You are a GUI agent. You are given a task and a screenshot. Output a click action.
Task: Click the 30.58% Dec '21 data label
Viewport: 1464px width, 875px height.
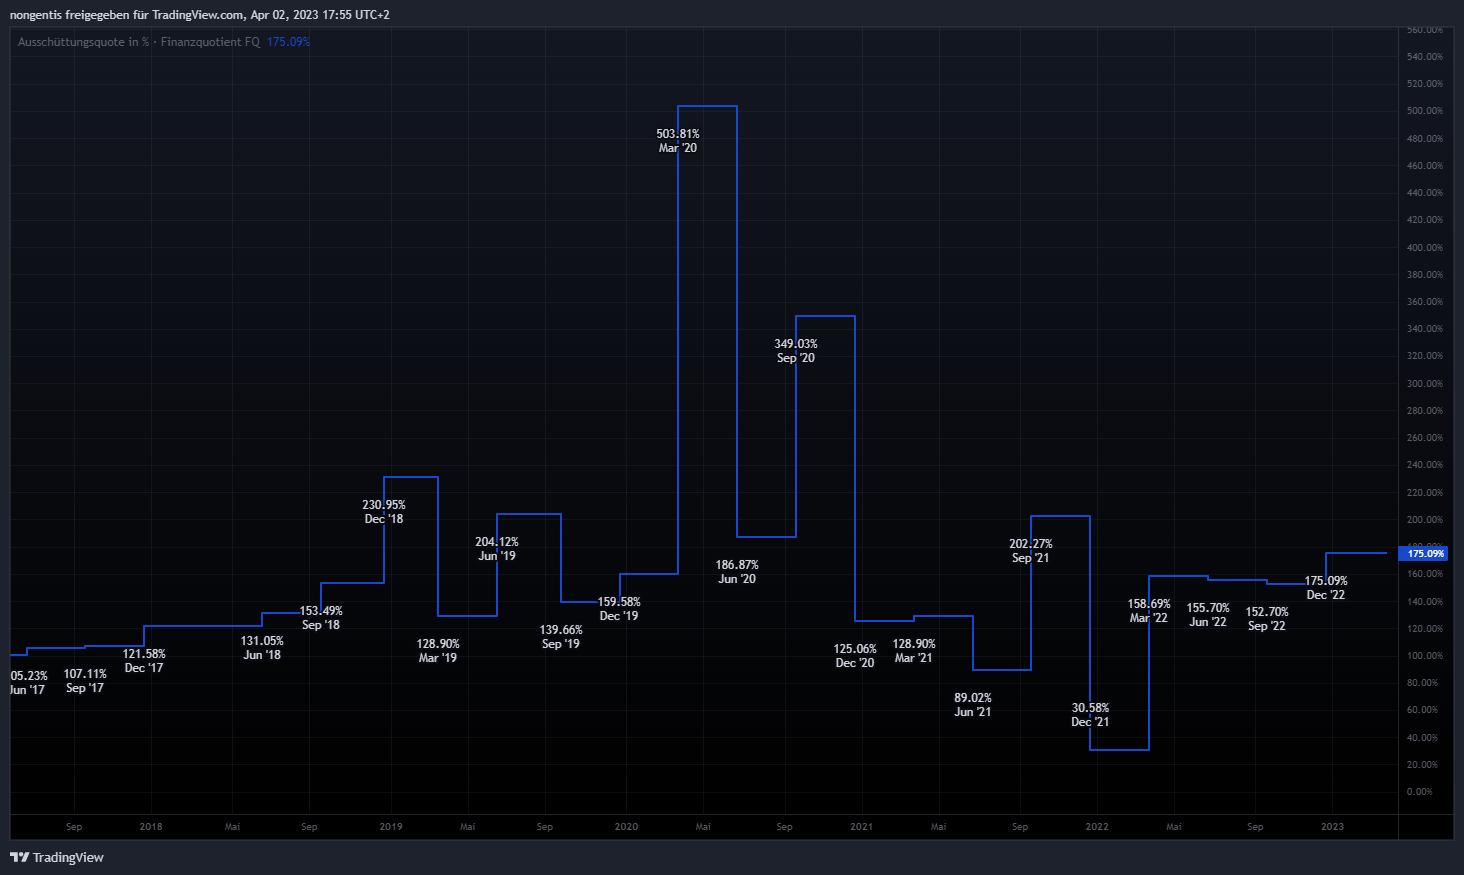point(1090,715)
